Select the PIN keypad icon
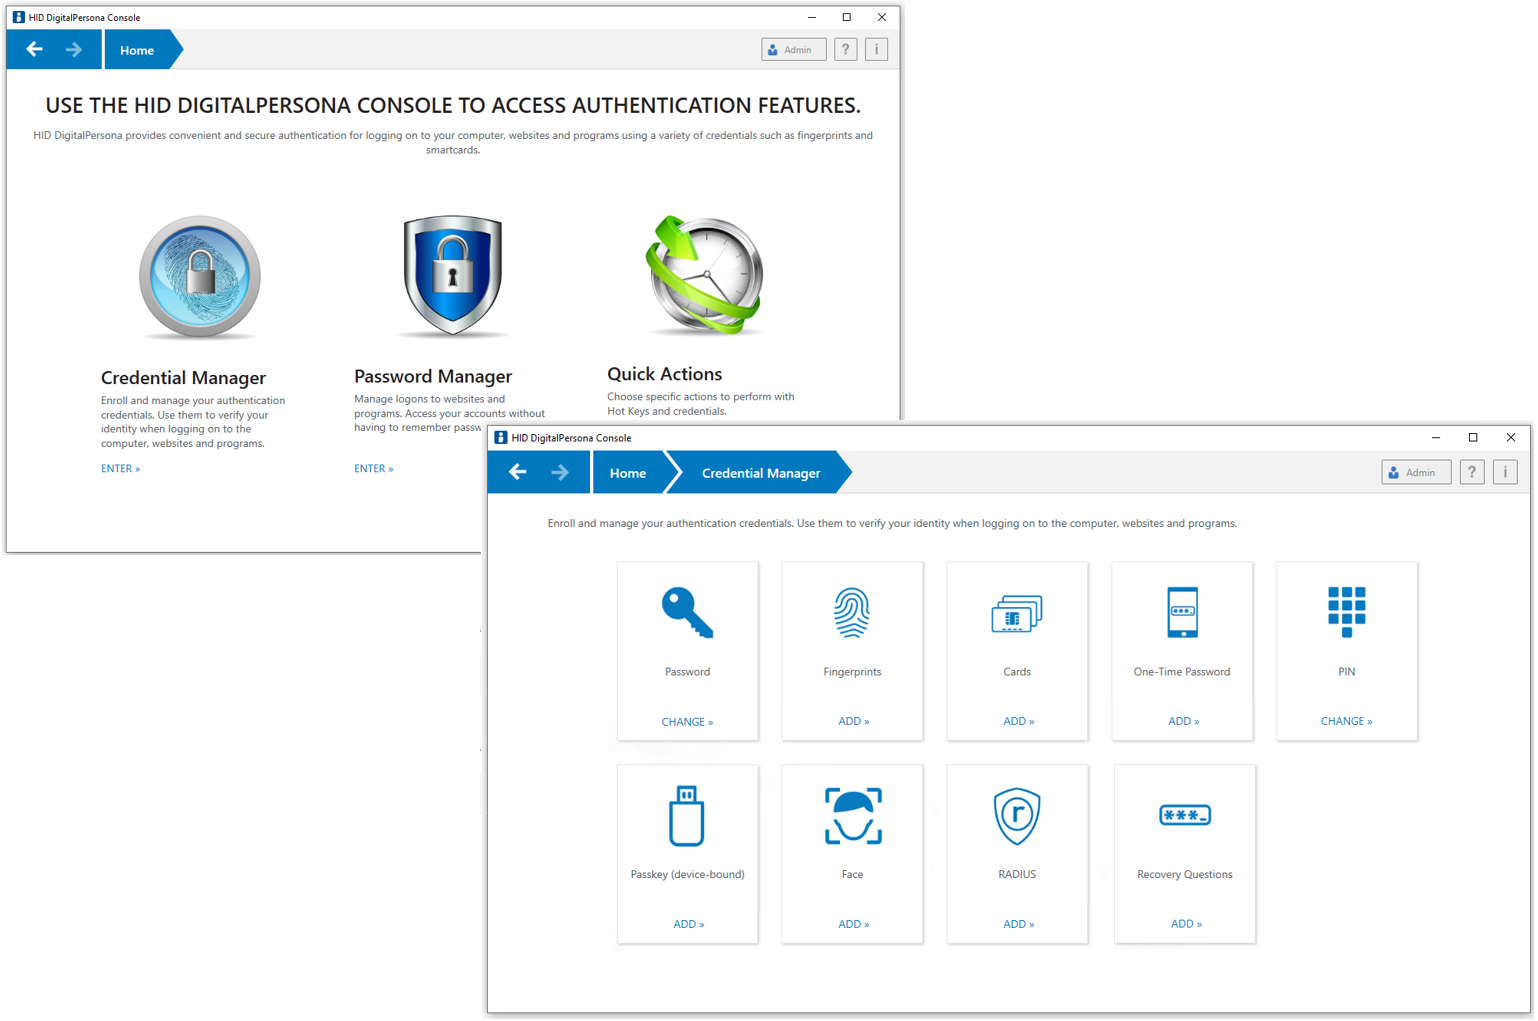 1346,611
